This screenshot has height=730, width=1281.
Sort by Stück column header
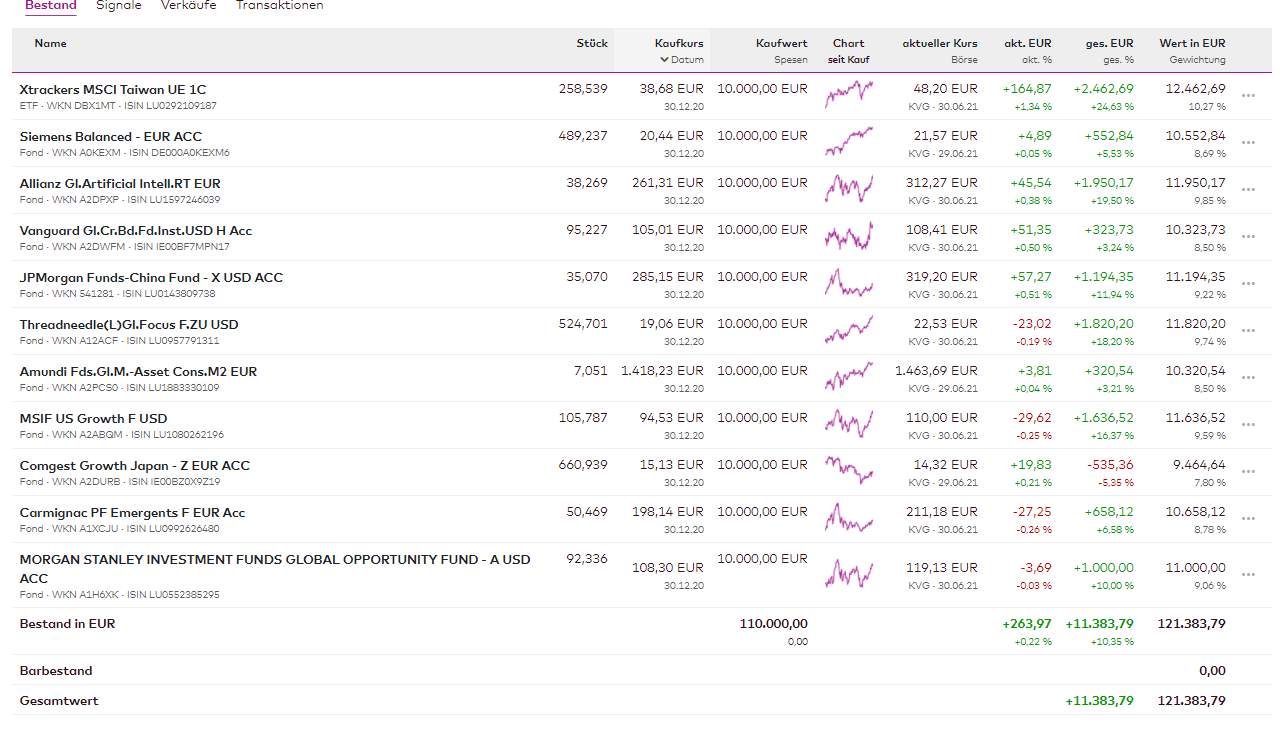tap(592, 43)
